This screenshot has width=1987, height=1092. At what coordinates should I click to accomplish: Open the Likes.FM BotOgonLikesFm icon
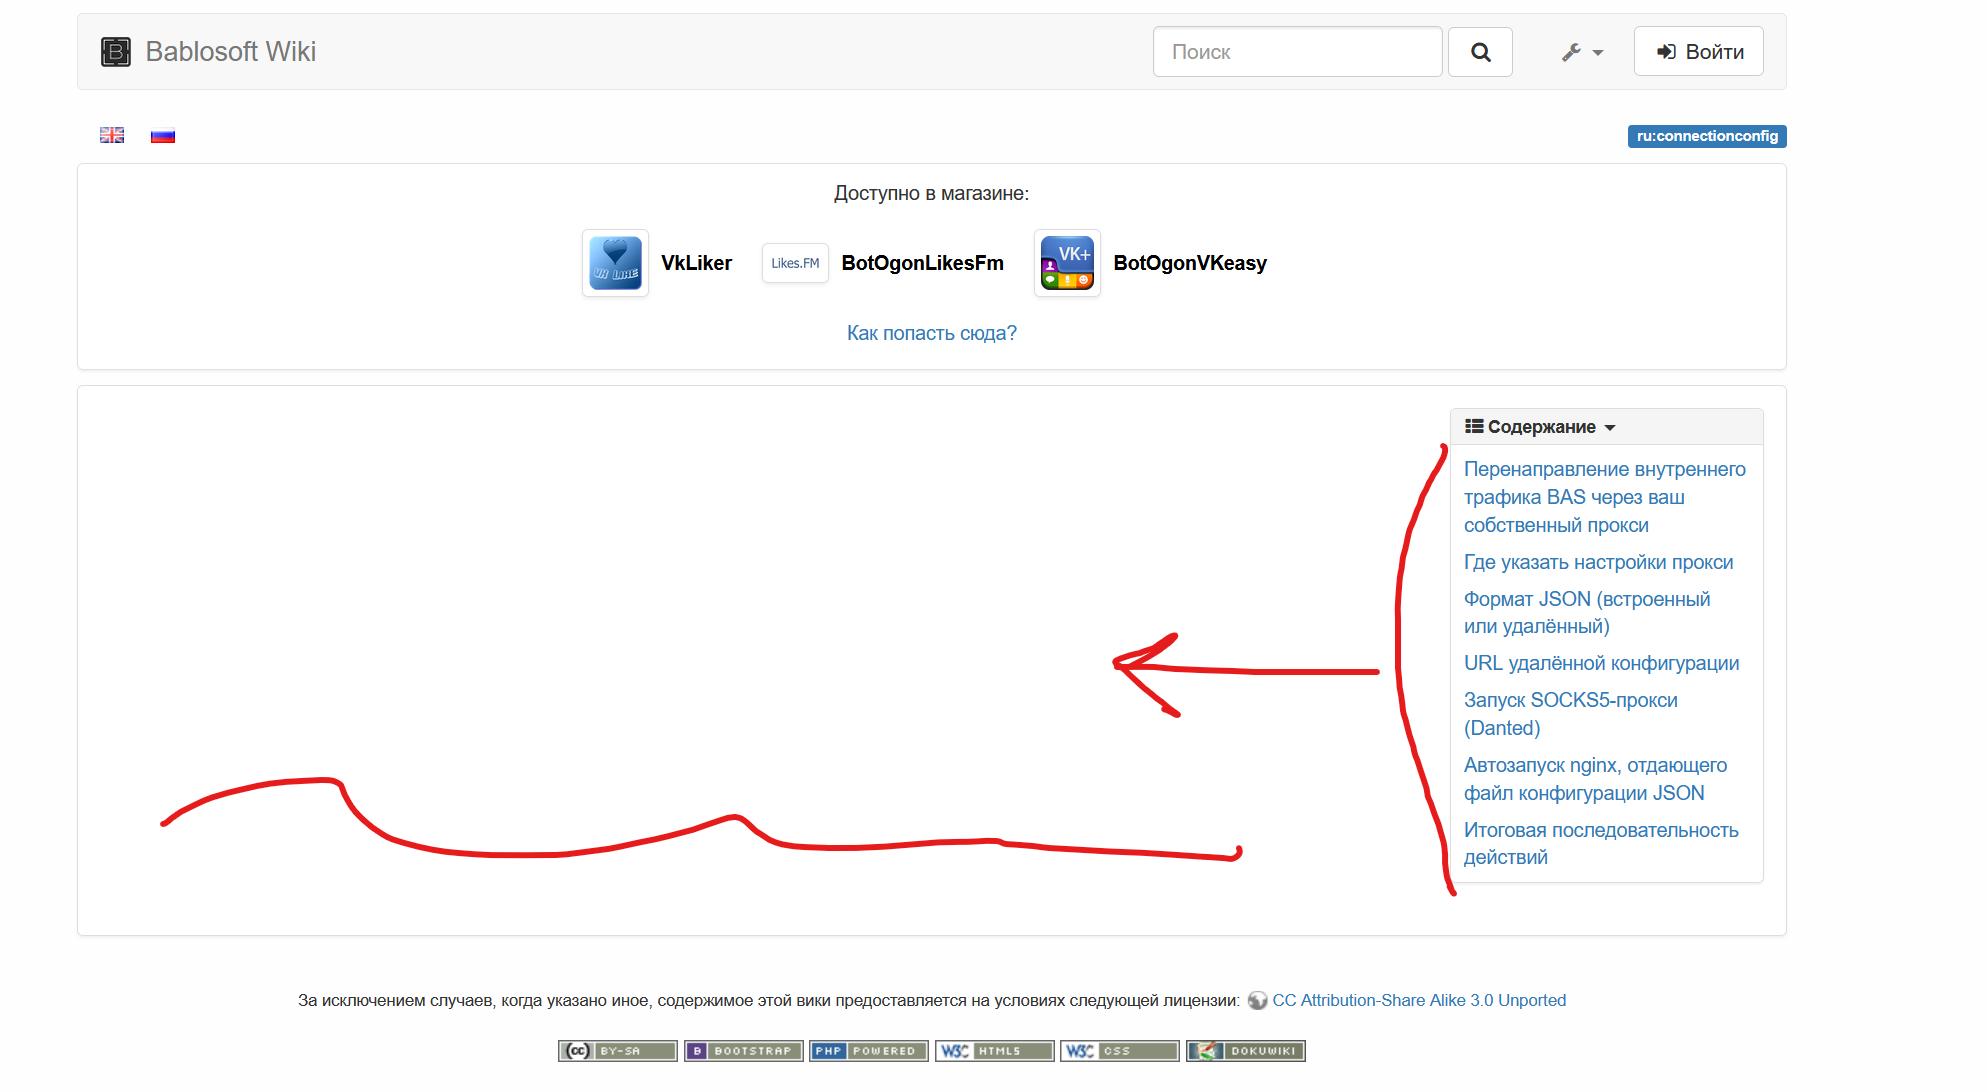coord(795,263)
